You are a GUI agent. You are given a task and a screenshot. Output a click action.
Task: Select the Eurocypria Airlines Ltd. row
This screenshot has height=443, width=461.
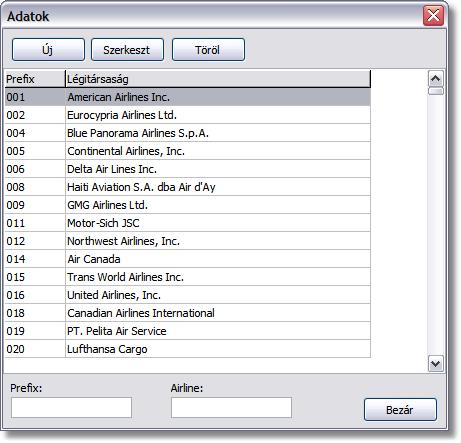point(188,115)
